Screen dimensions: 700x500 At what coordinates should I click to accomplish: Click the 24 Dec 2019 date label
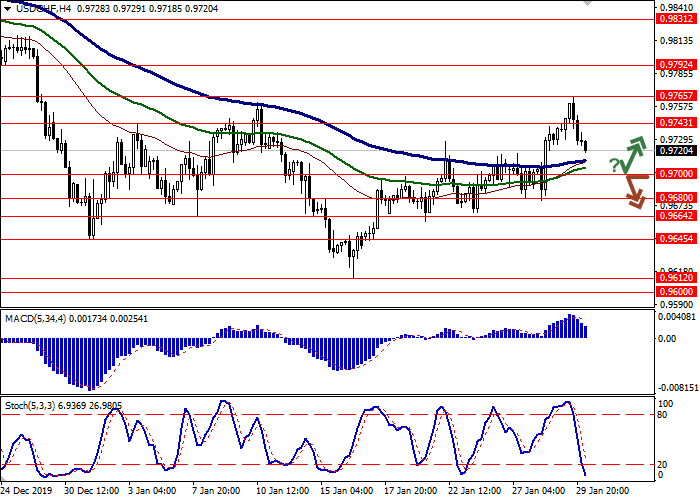(x=27, y=491)
